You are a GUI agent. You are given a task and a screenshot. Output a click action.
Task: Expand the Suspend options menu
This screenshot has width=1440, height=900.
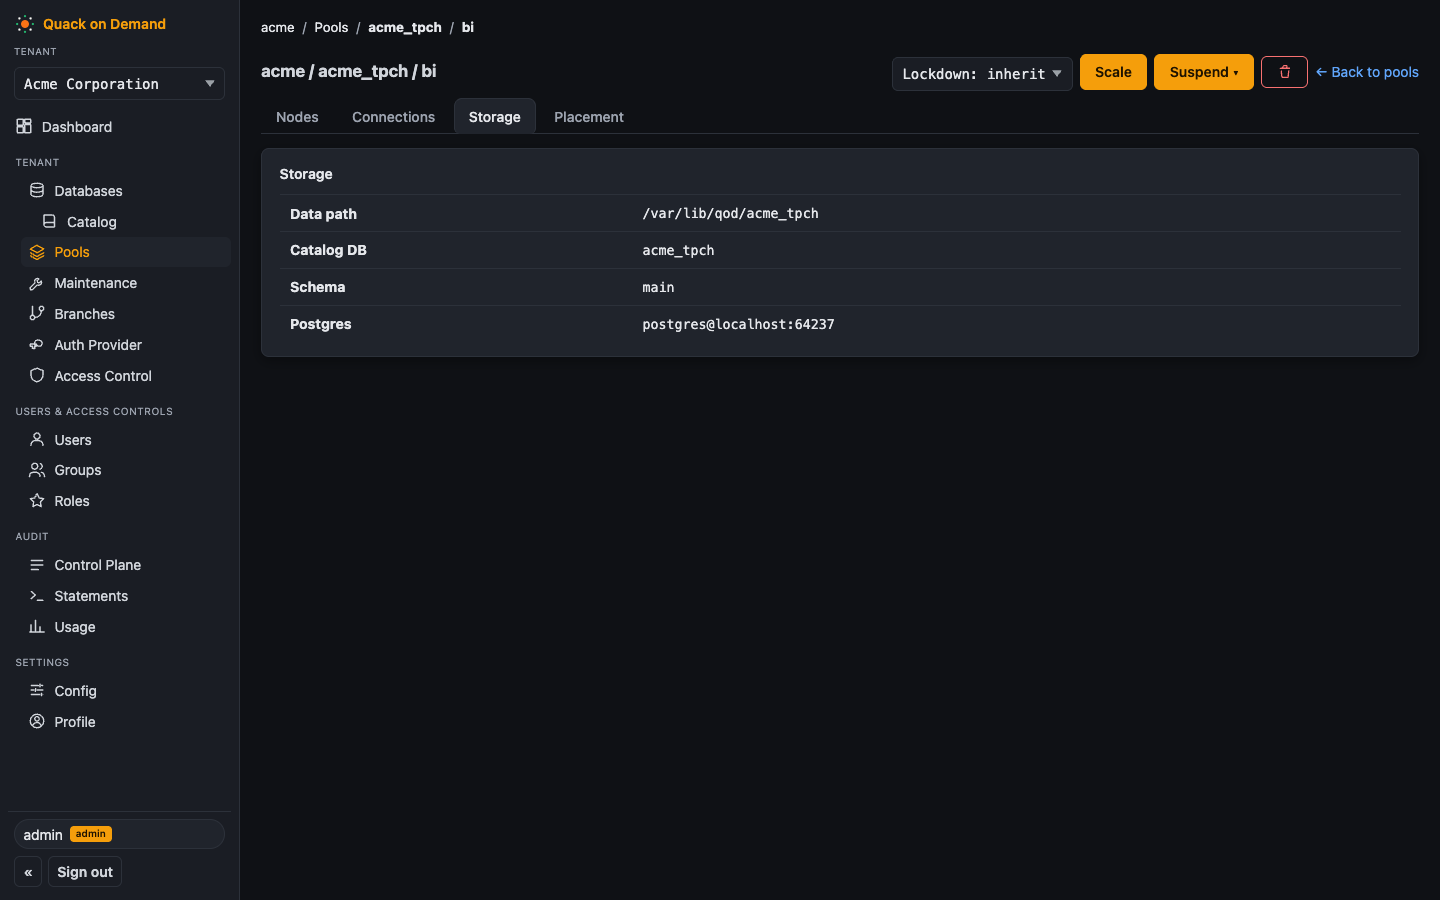coord(1204,72)
